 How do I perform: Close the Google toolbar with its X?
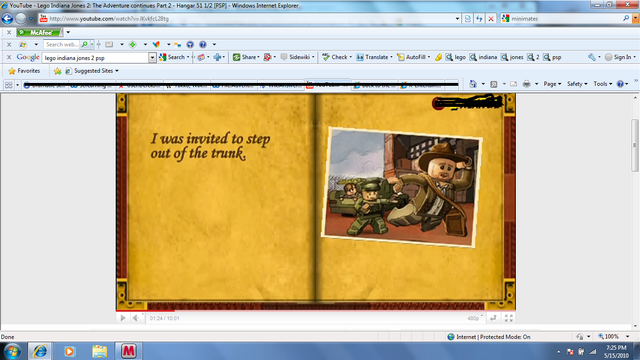pos(9,57)
